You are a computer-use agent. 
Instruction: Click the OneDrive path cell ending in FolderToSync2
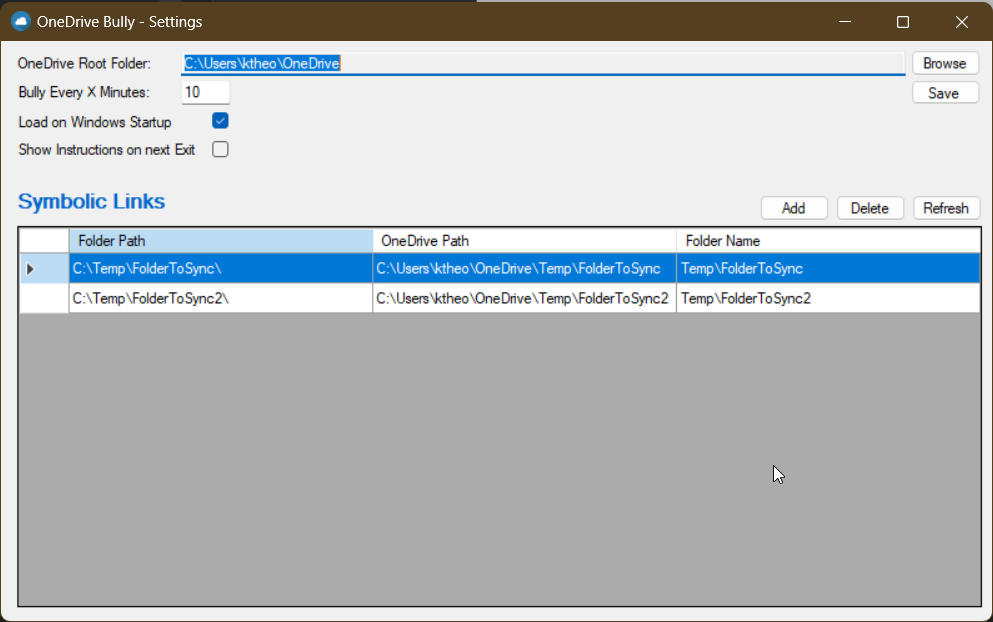pyautogui.click(x=525, y=298)
